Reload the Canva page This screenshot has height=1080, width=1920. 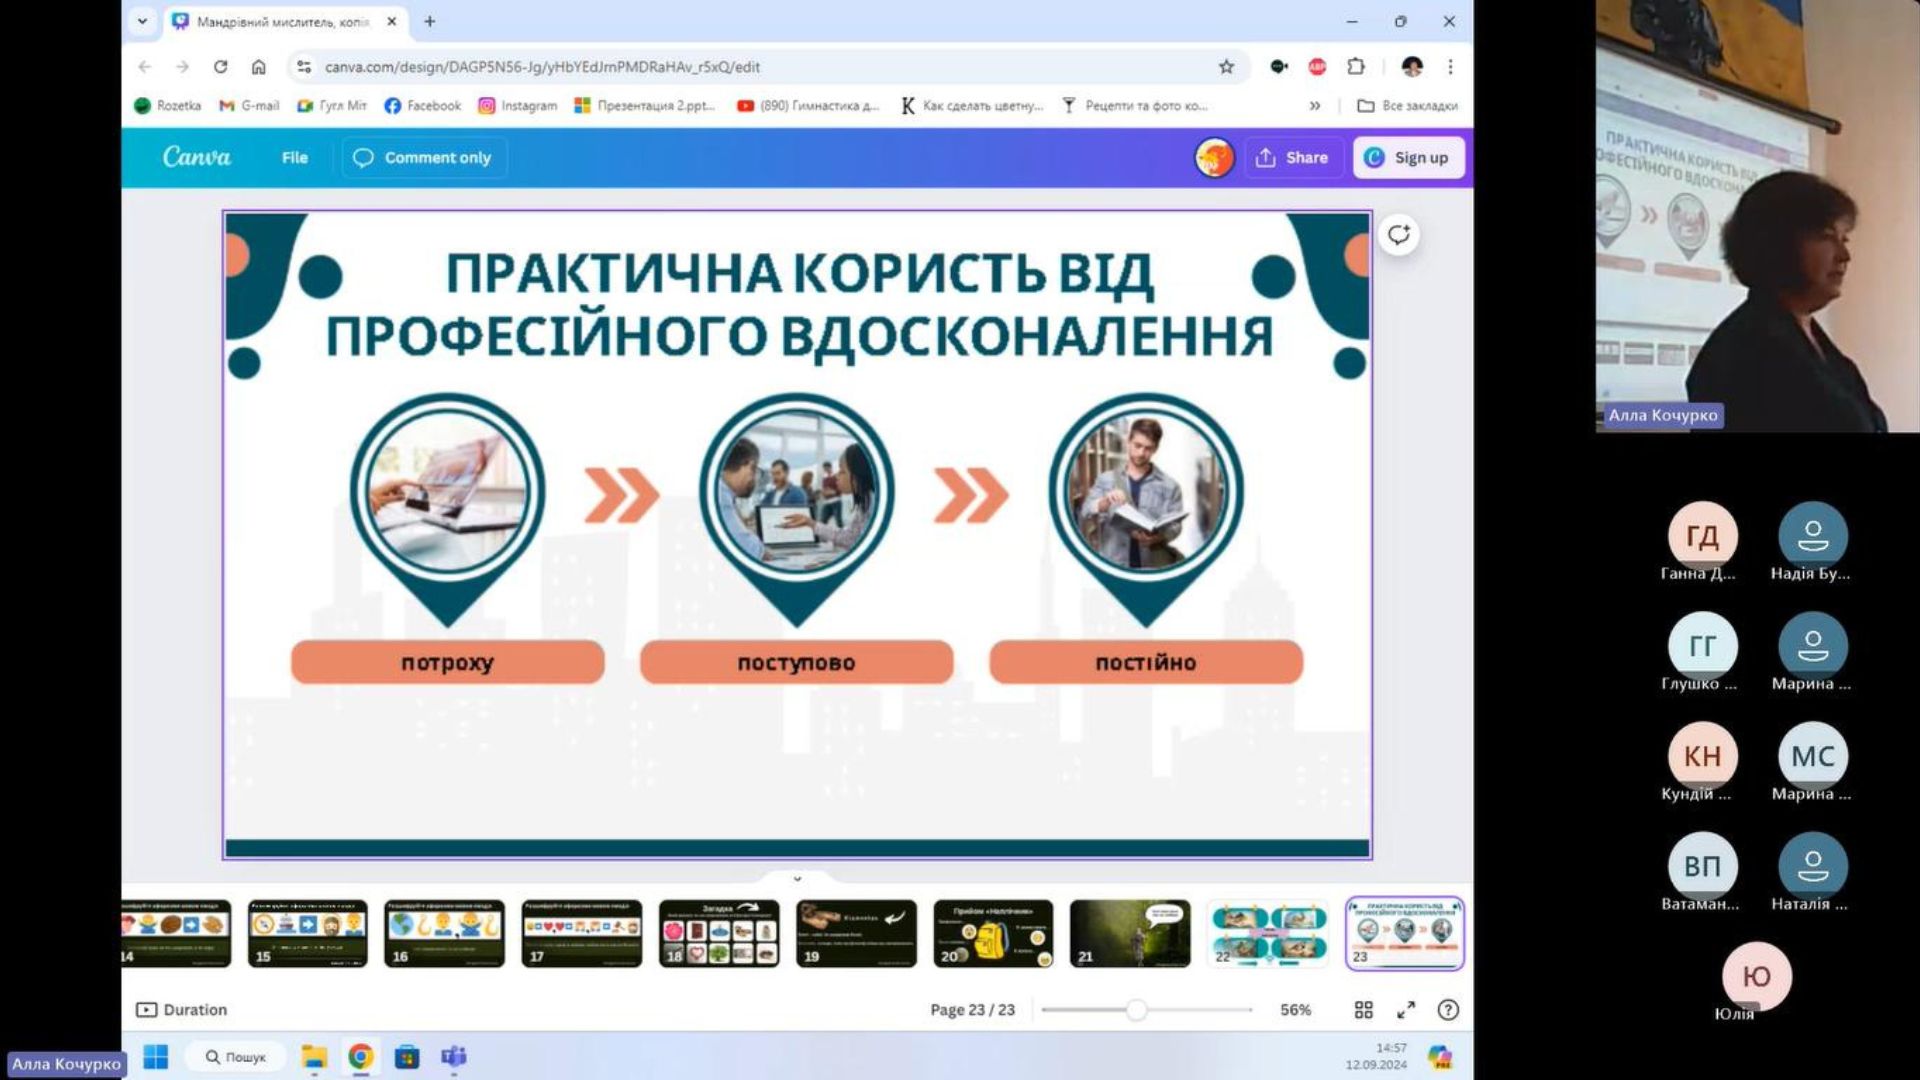[220, 67]
